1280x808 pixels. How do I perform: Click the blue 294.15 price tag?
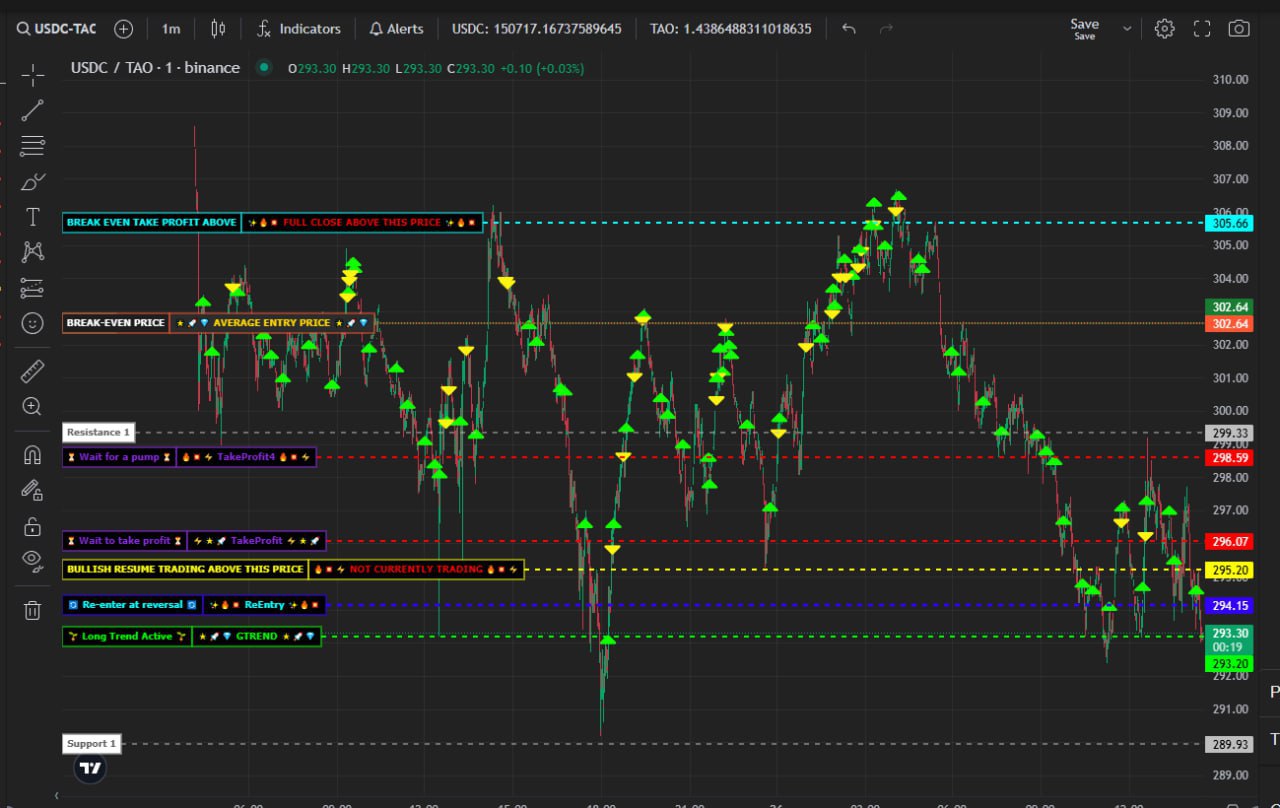click(x=1231, y=605)
